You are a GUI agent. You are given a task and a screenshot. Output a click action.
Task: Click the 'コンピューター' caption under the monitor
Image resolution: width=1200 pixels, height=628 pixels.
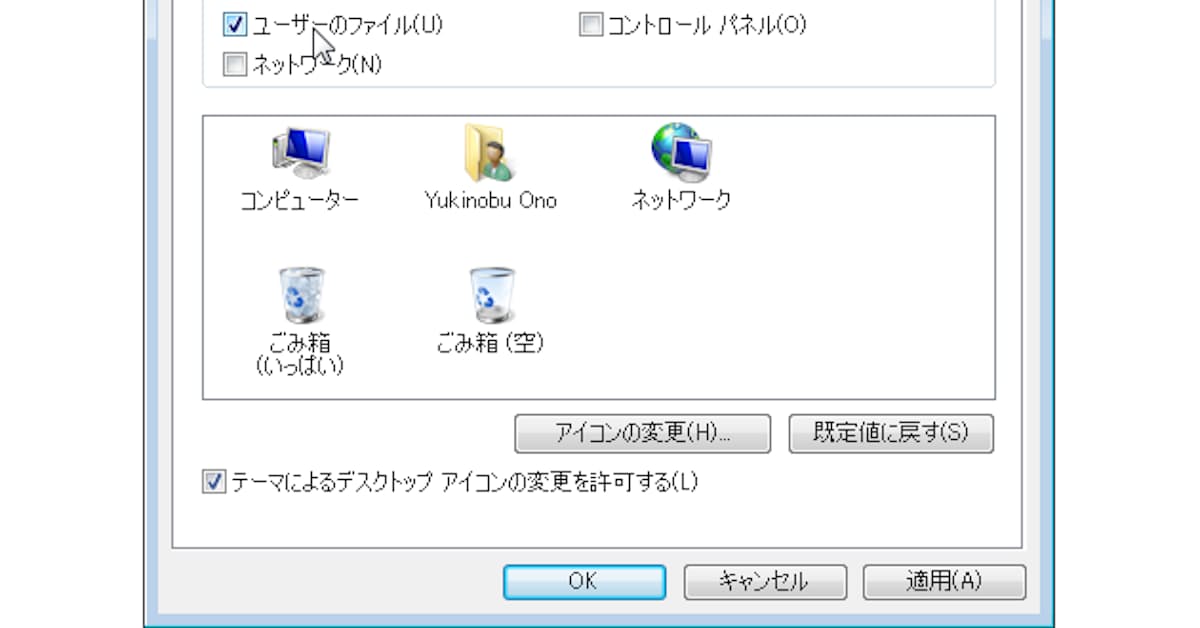pyautogui.click(x=300, y=200)
